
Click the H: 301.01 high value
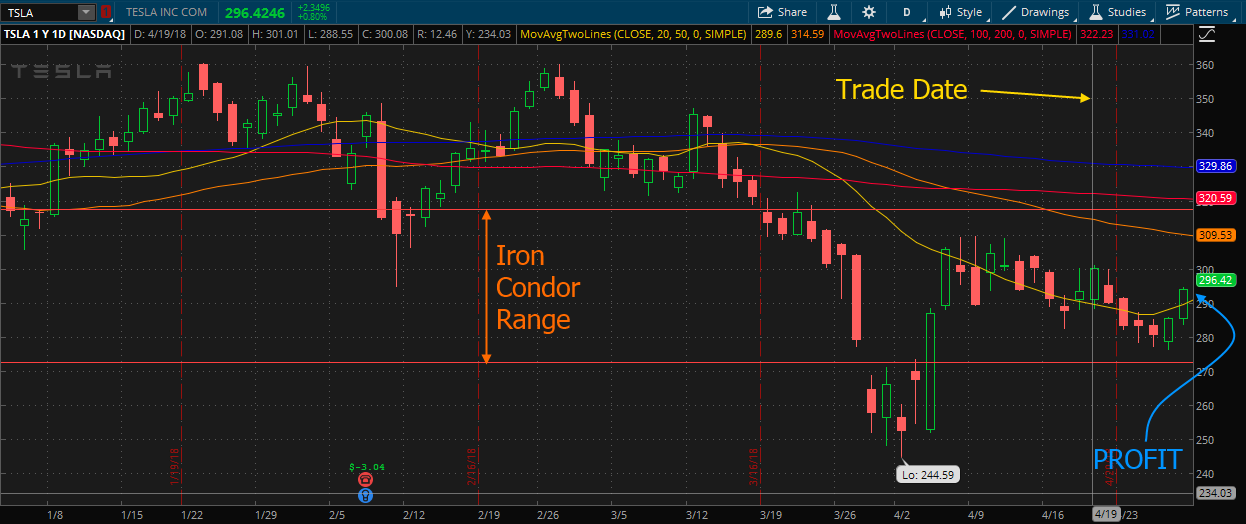274,34
